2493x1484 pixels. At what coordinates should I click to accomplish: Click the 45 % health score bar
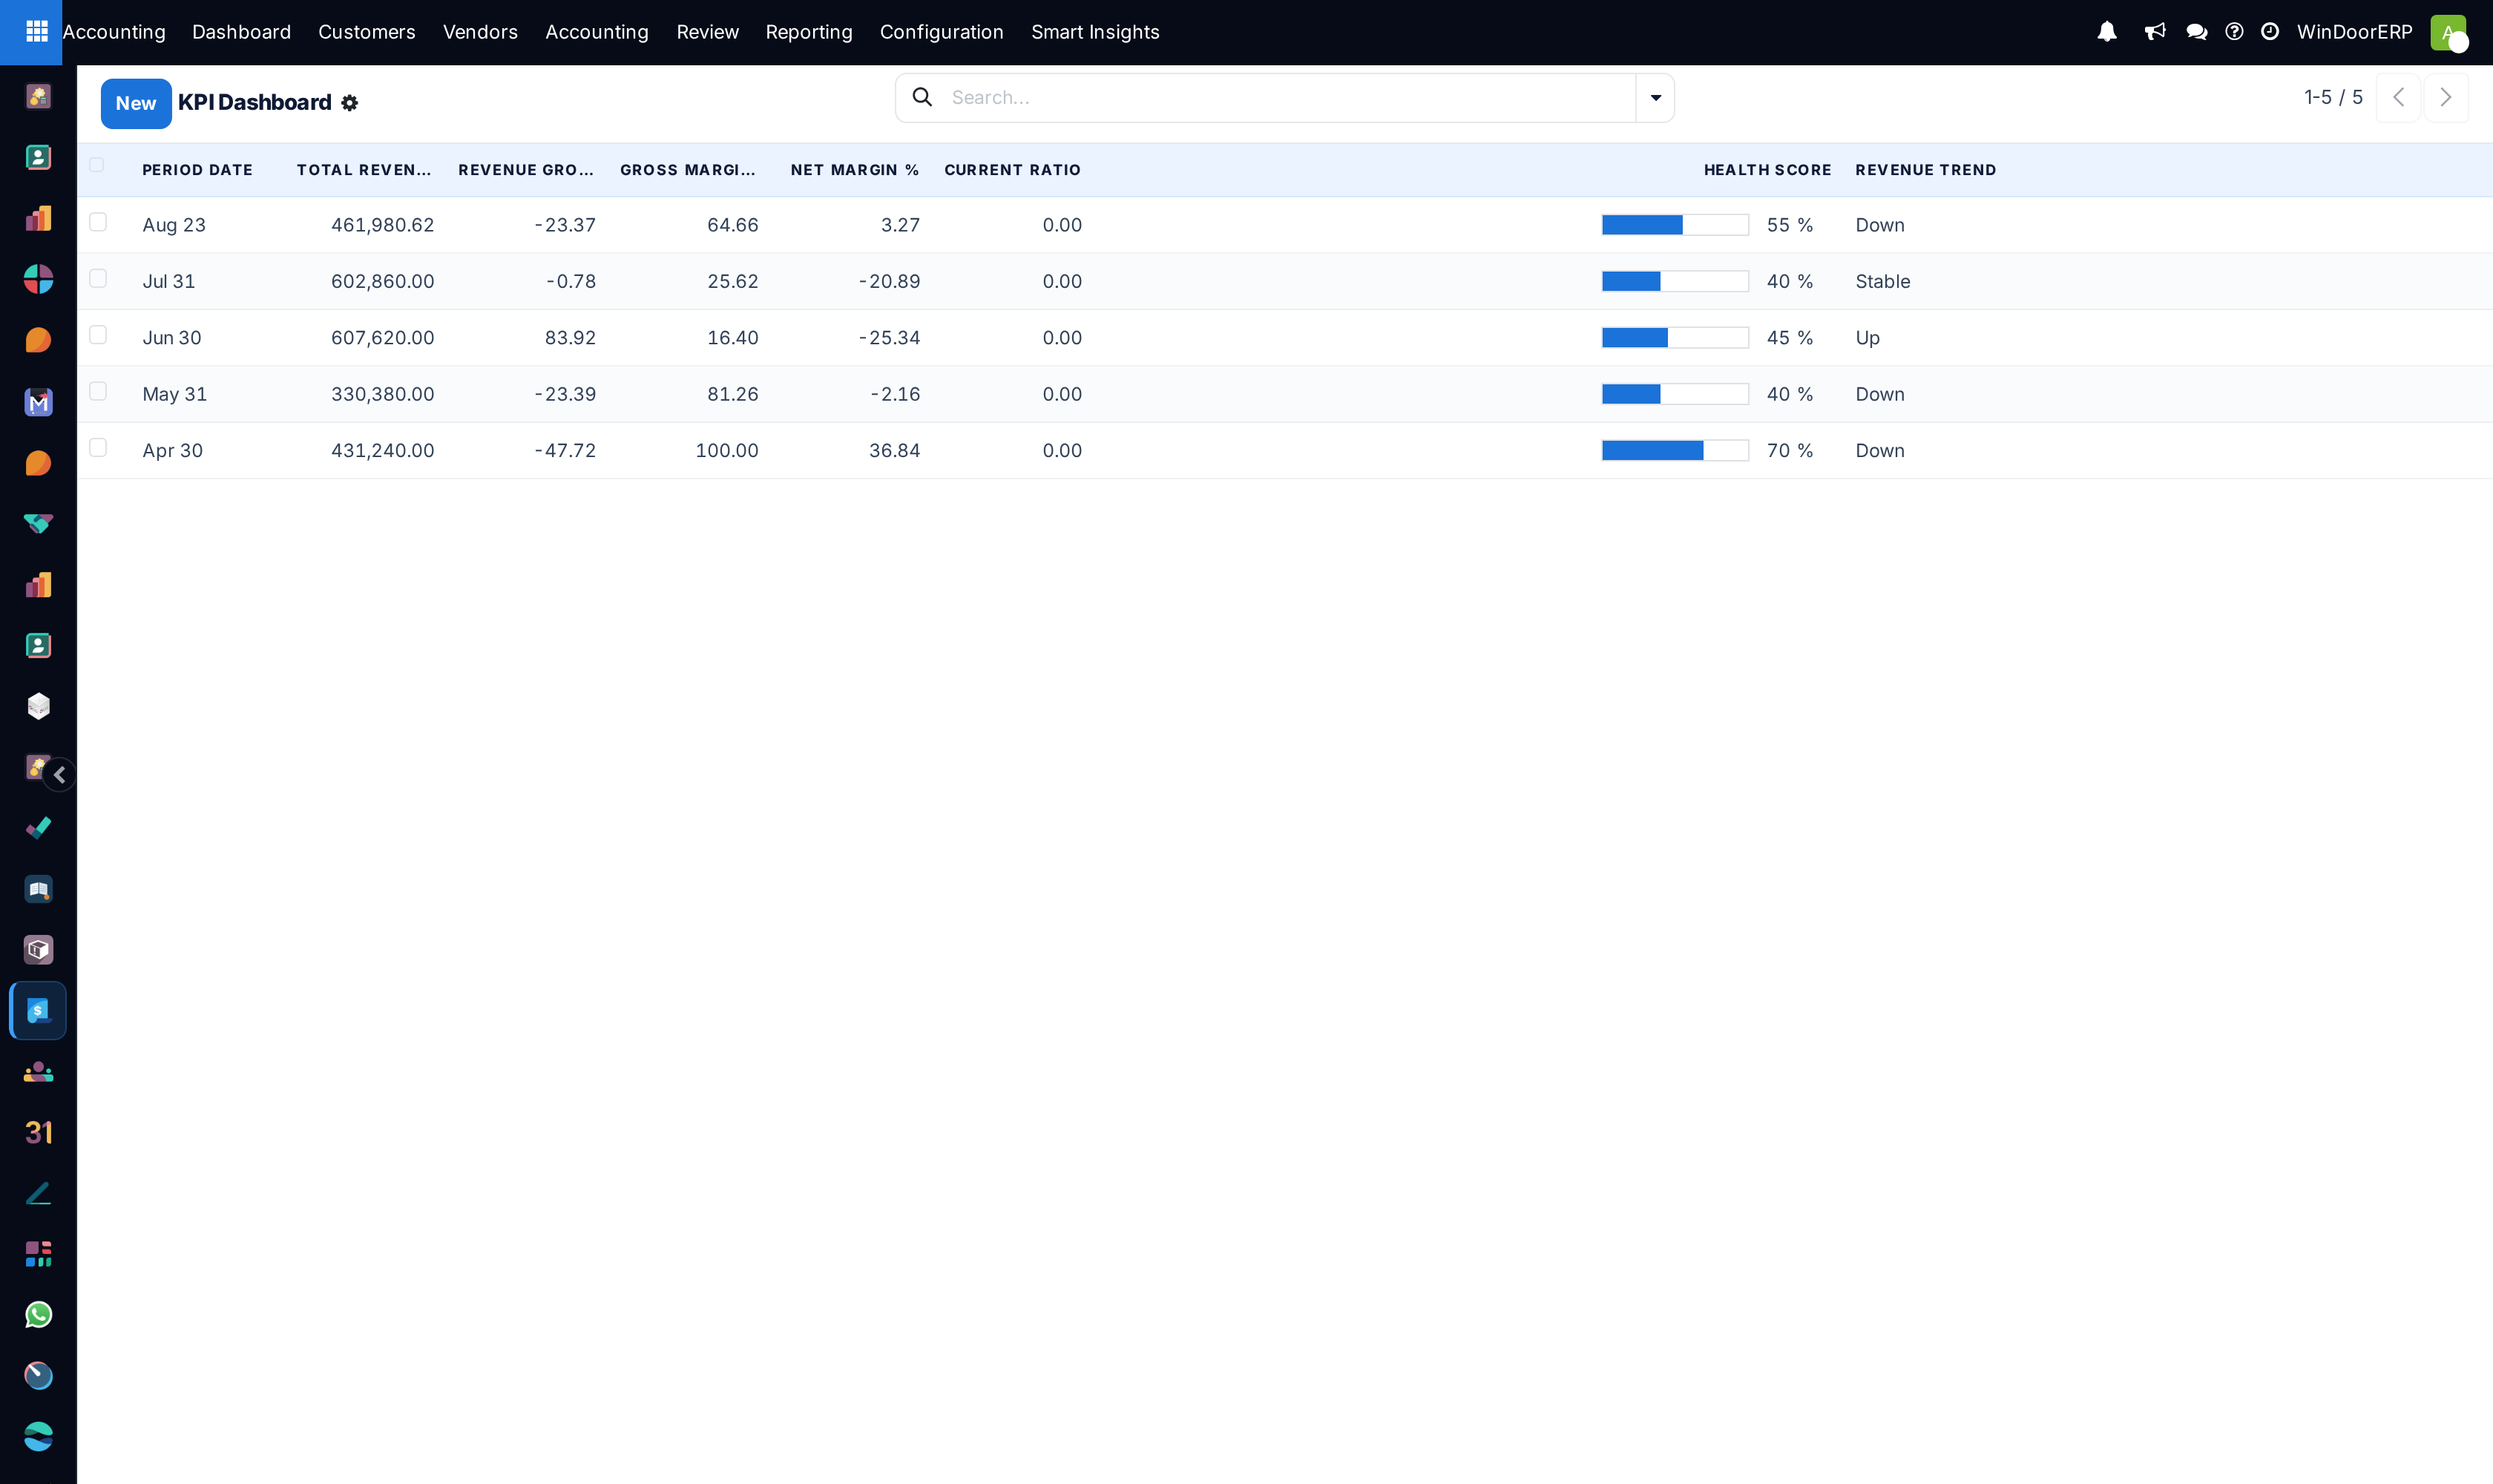tap(1675, 338)
